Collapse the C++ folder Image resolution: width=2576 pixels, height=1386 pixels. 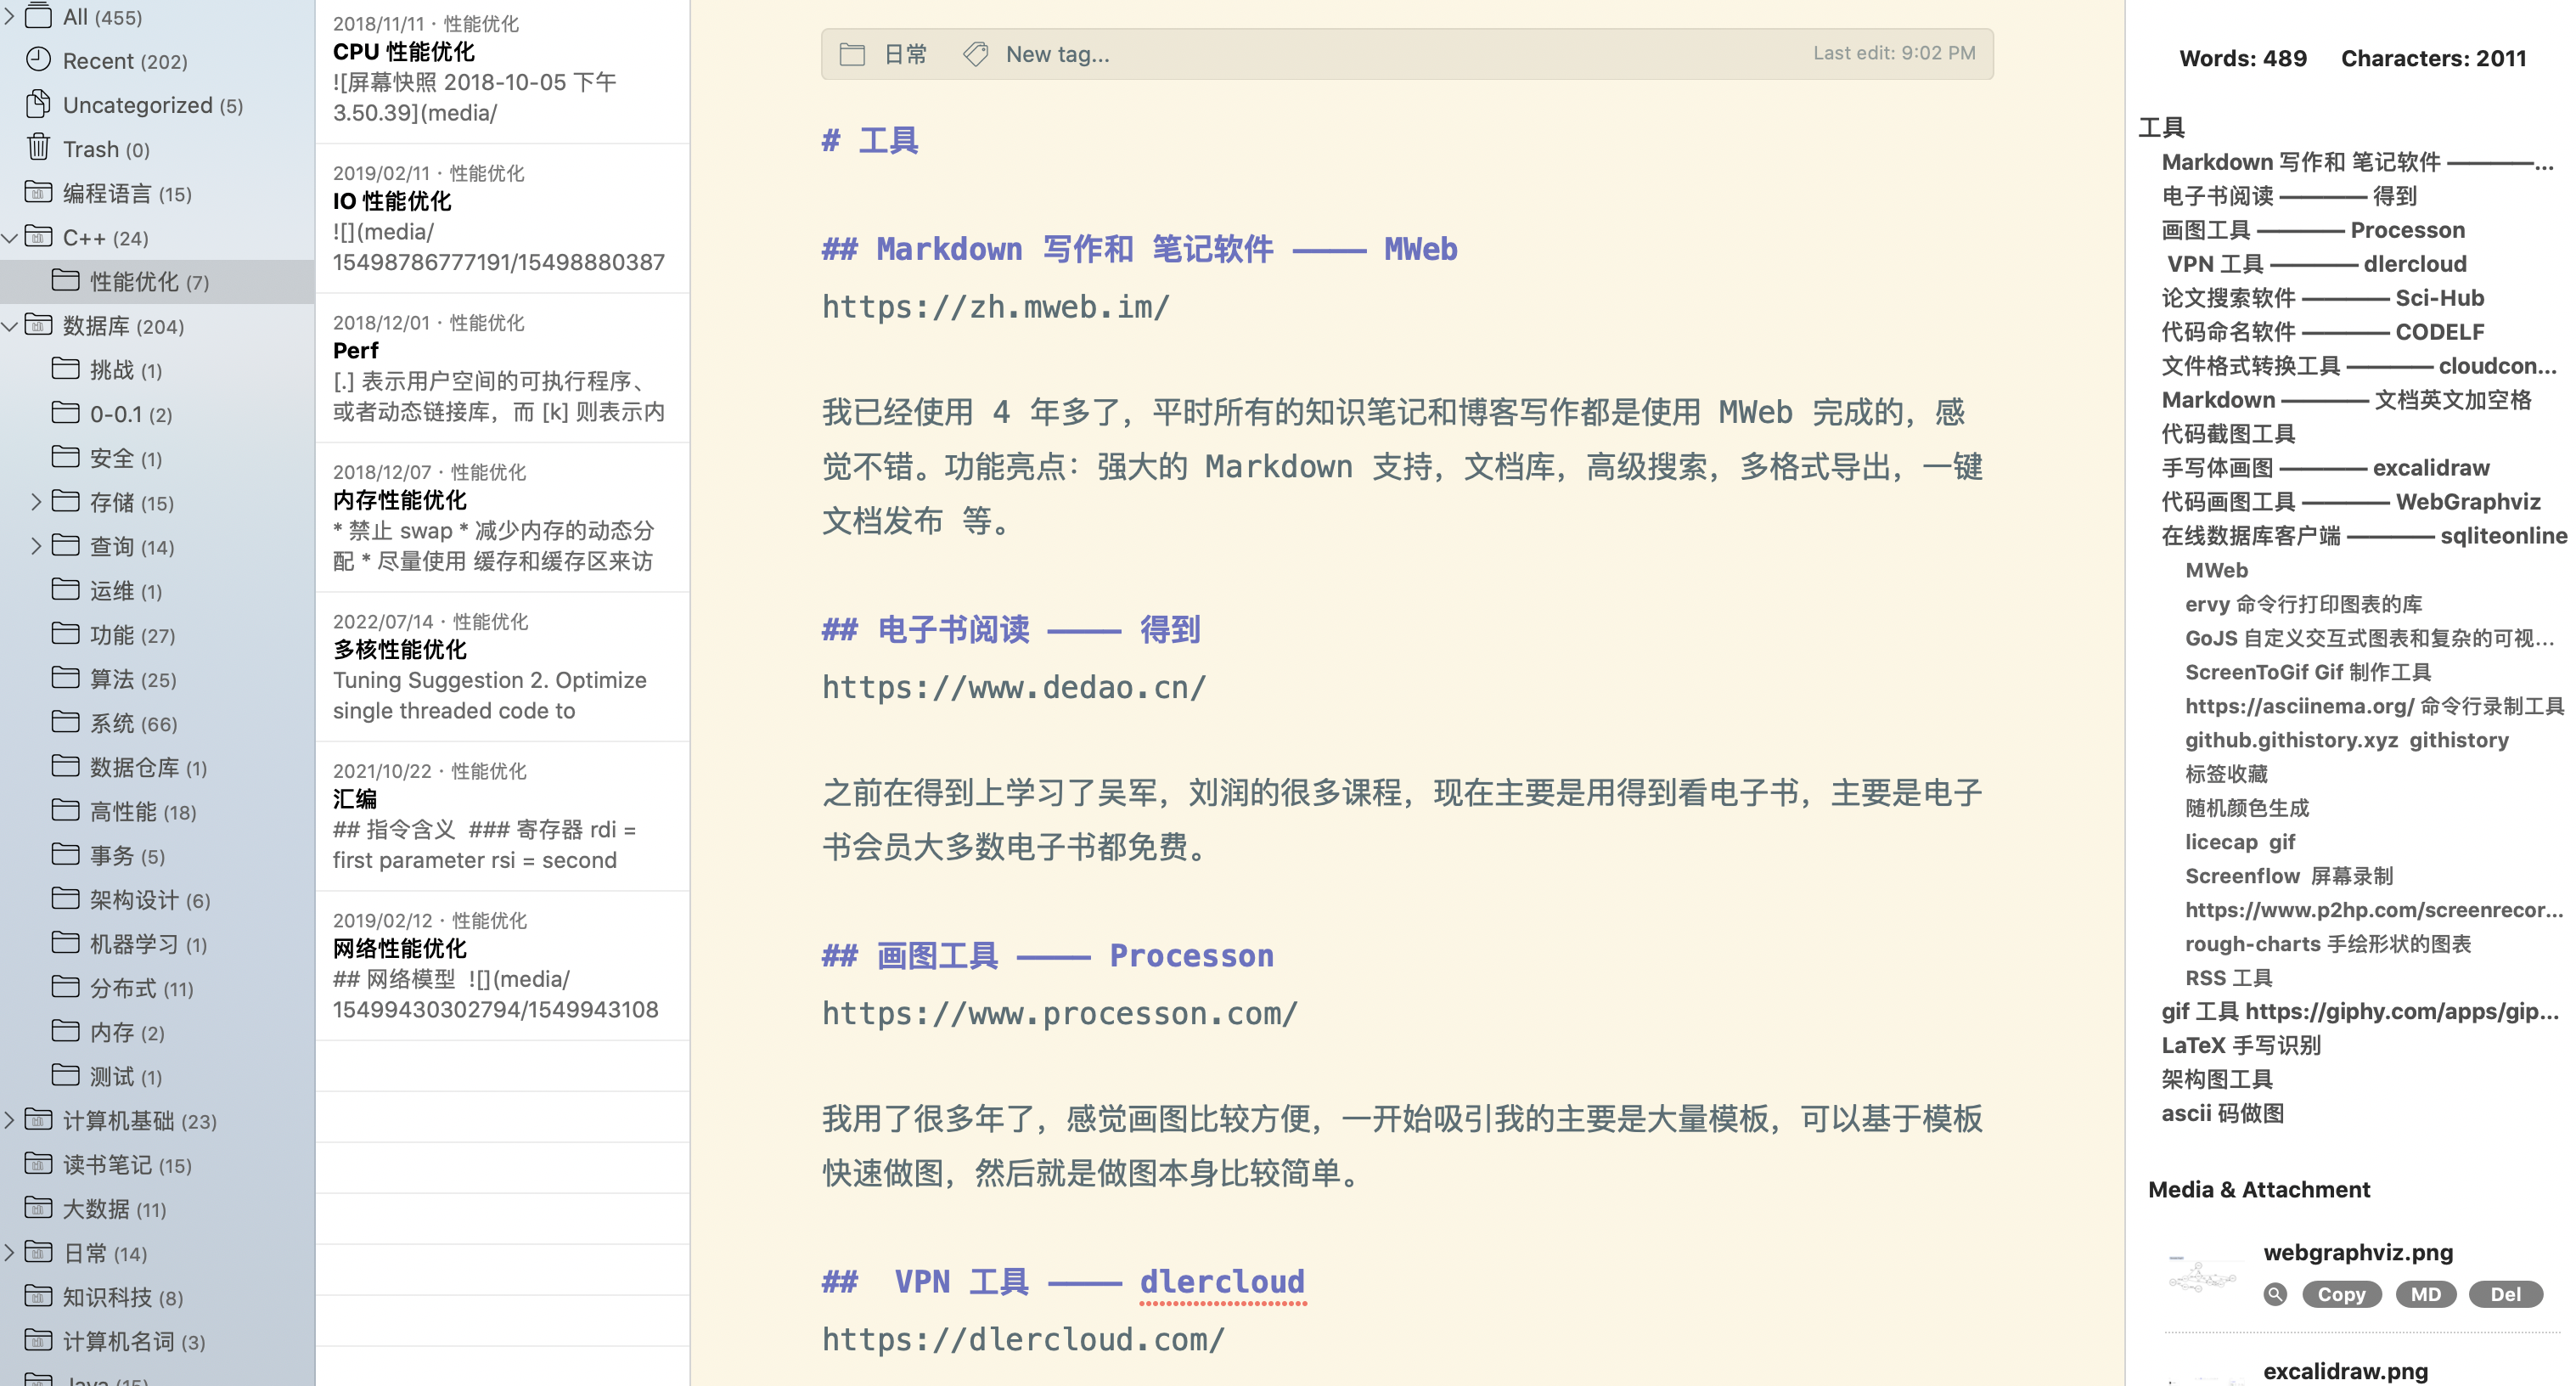[x=10, y=238]
